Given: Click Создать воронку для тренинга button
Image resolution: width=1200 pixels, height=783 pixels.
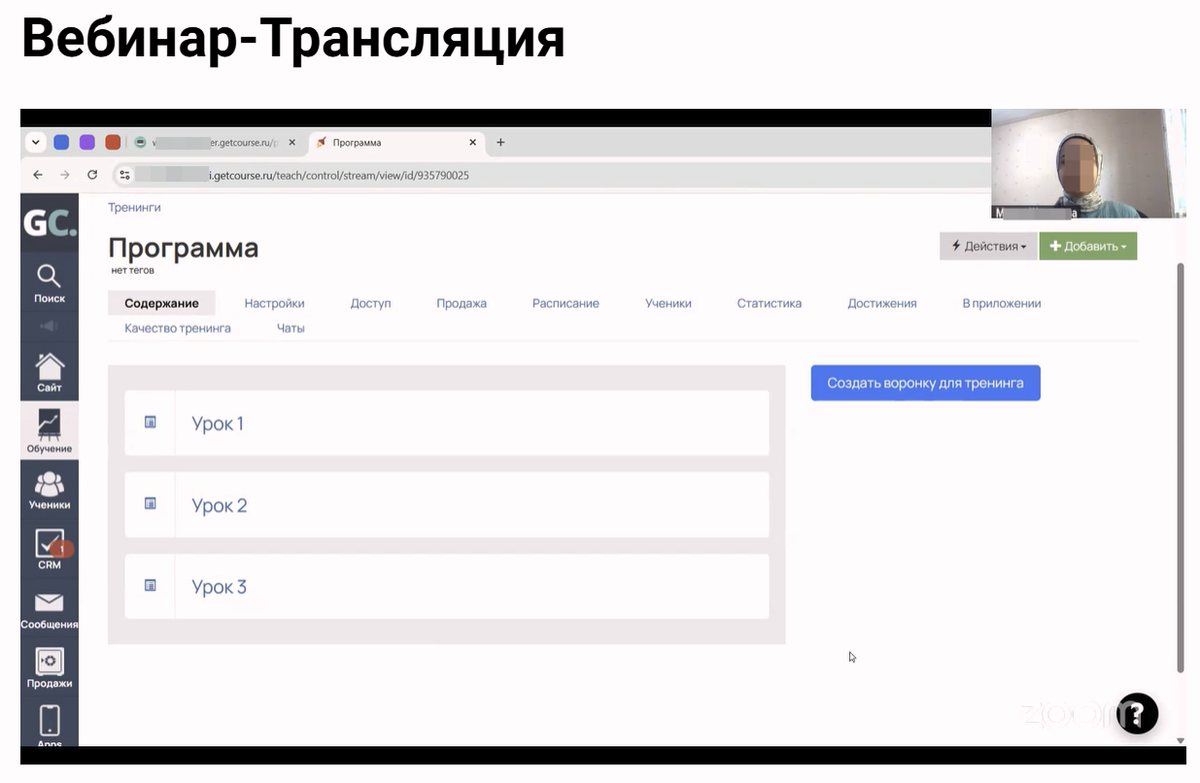Looking at the screenshot, I should coord(925,383).
